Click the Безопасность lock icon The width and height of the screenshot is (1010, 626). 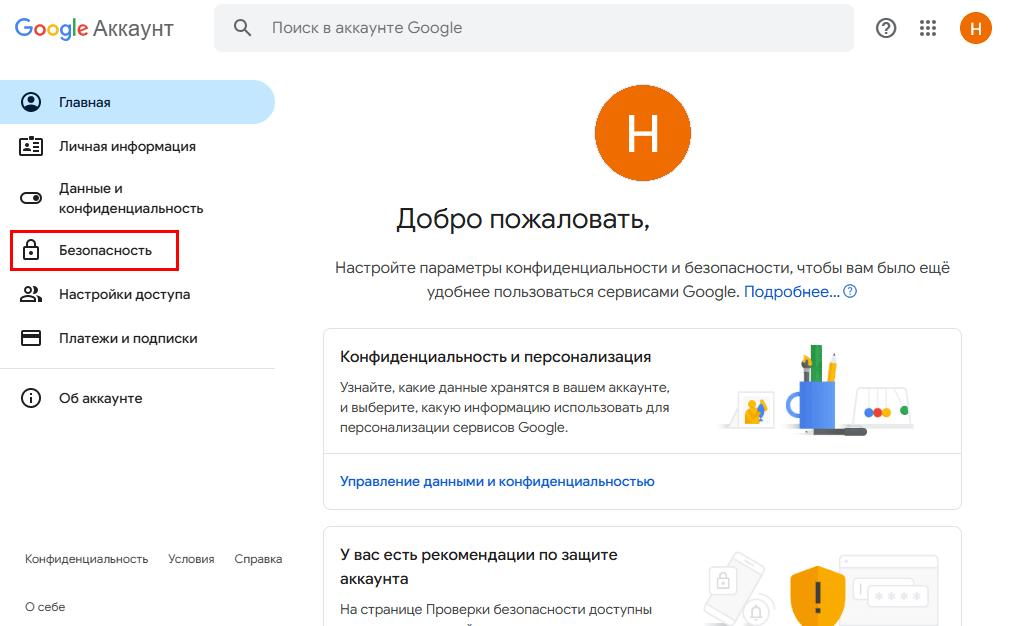coord(31,250)
